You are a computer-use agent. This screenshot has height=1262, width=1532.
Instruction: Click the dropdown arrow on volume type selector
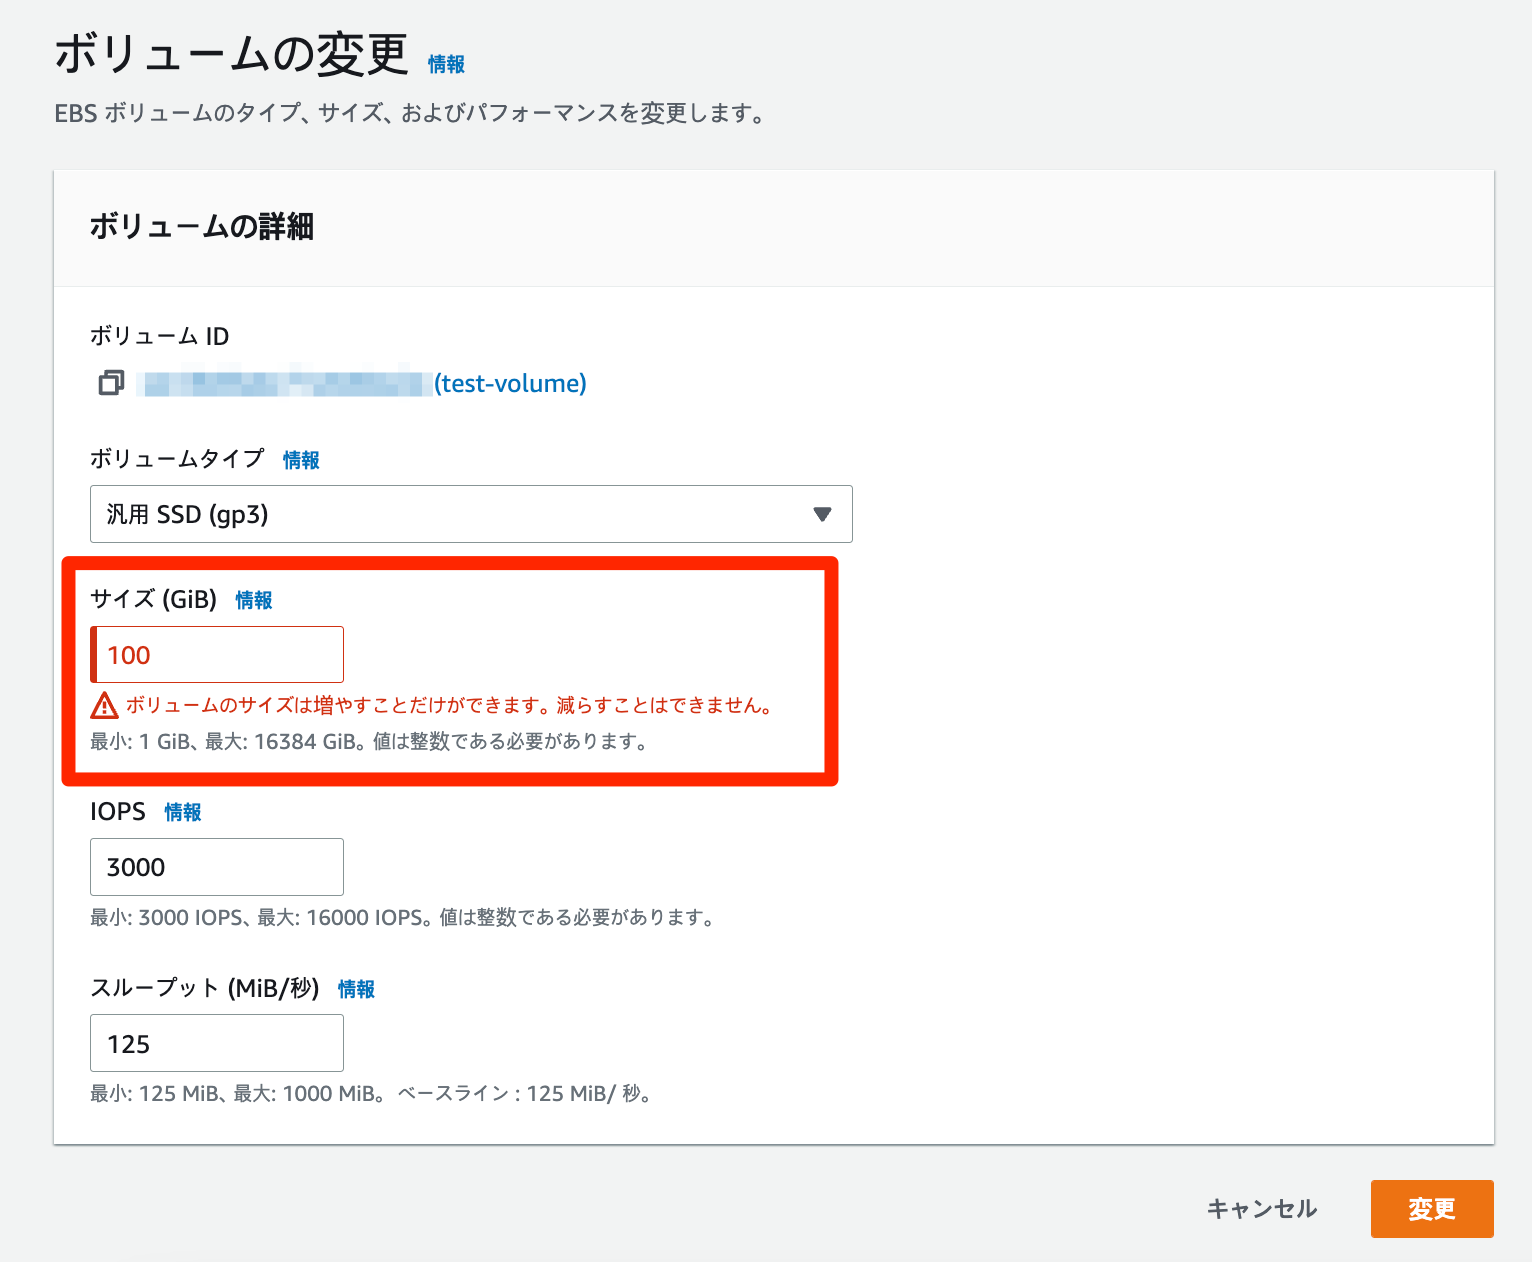(822, 514)
